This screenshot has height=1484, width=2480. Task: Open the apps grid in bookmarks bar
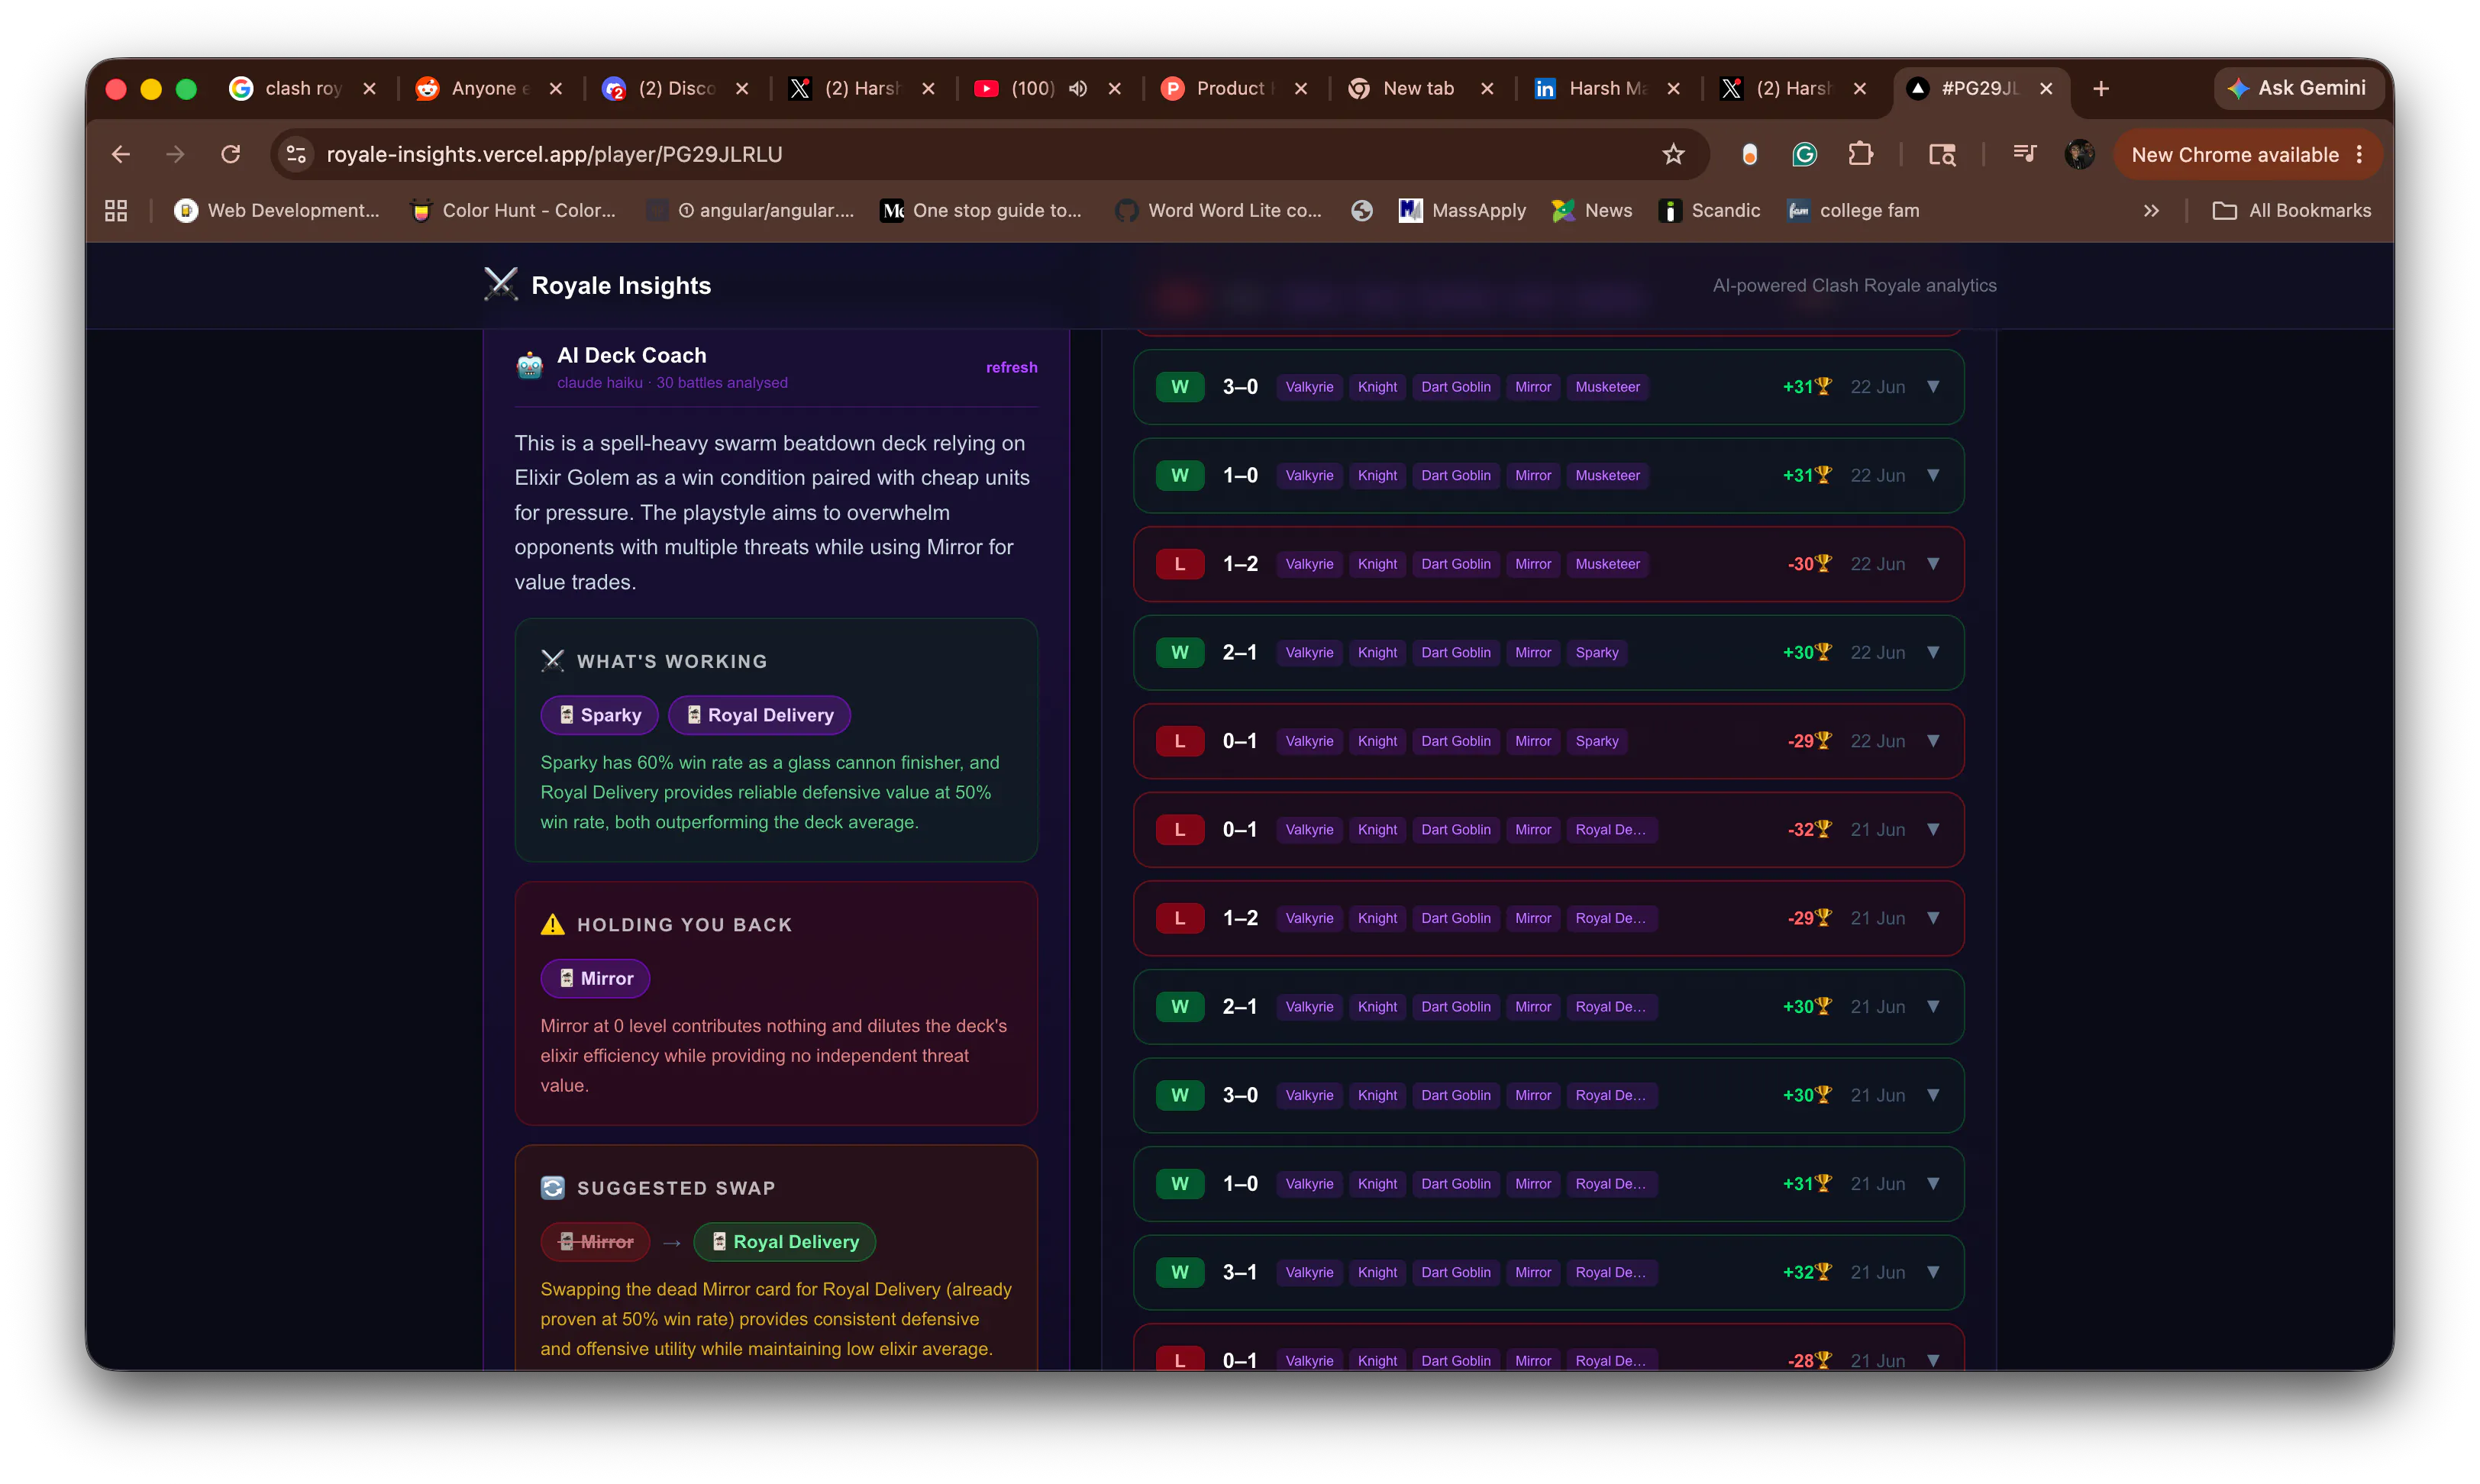coord(116,210)
